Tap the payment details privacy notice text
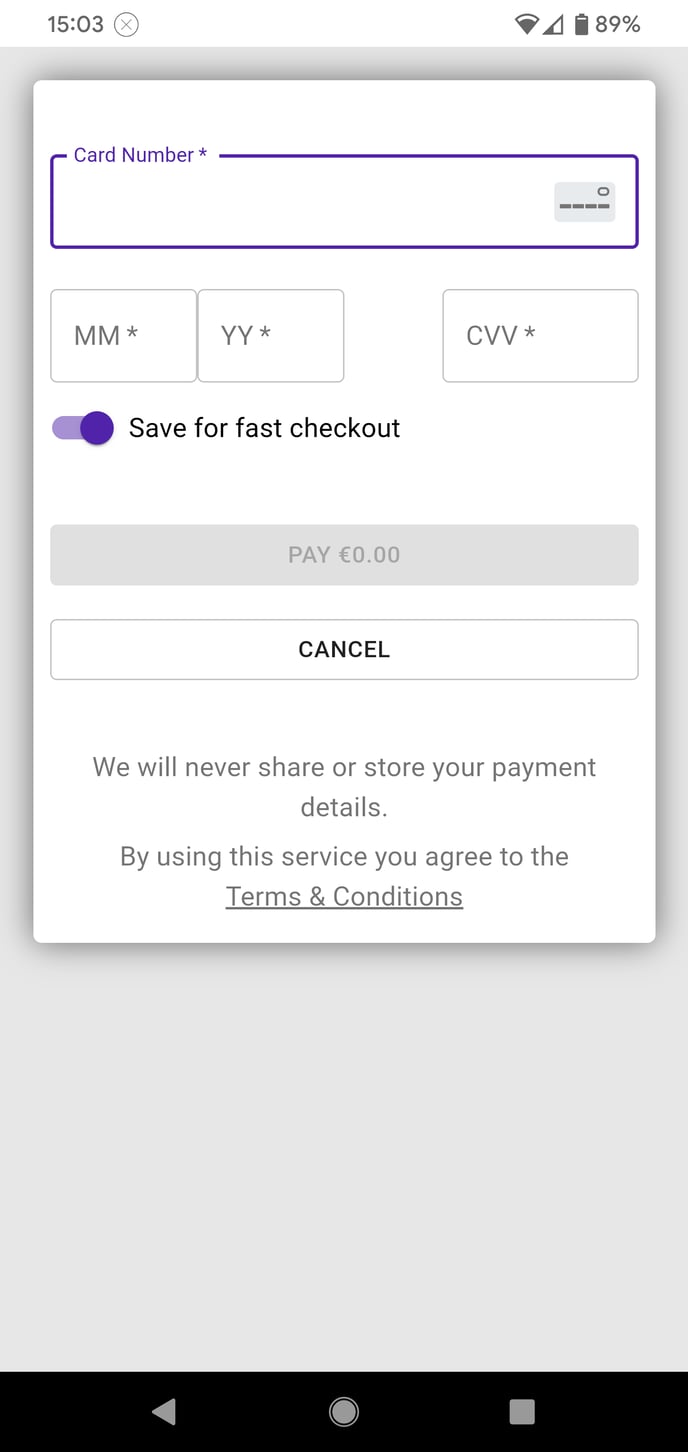This screenshot has width=688, height=1452. [x=344, y=787]
